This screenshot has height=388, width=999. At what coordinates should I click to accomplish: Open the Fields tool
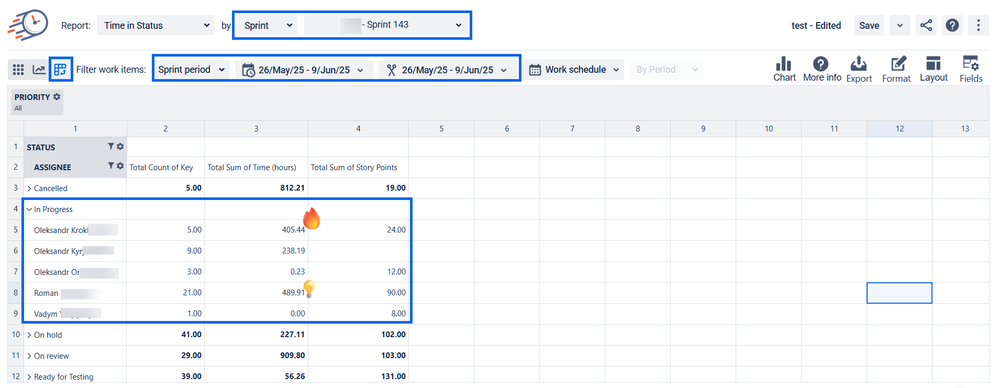[x=970, y=69]
